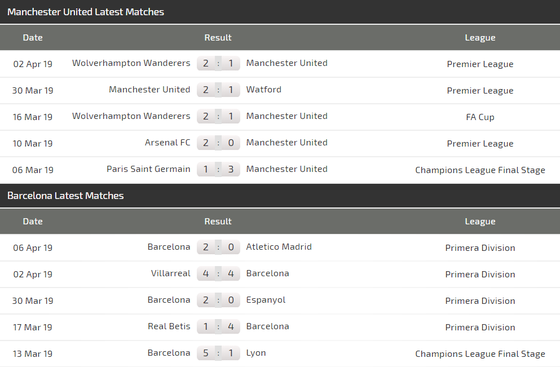The height and width of the screenshot is (367, 560).
Task: Click the 2:1 score for Manchester United vs Watford
Action: coord(218,90)
